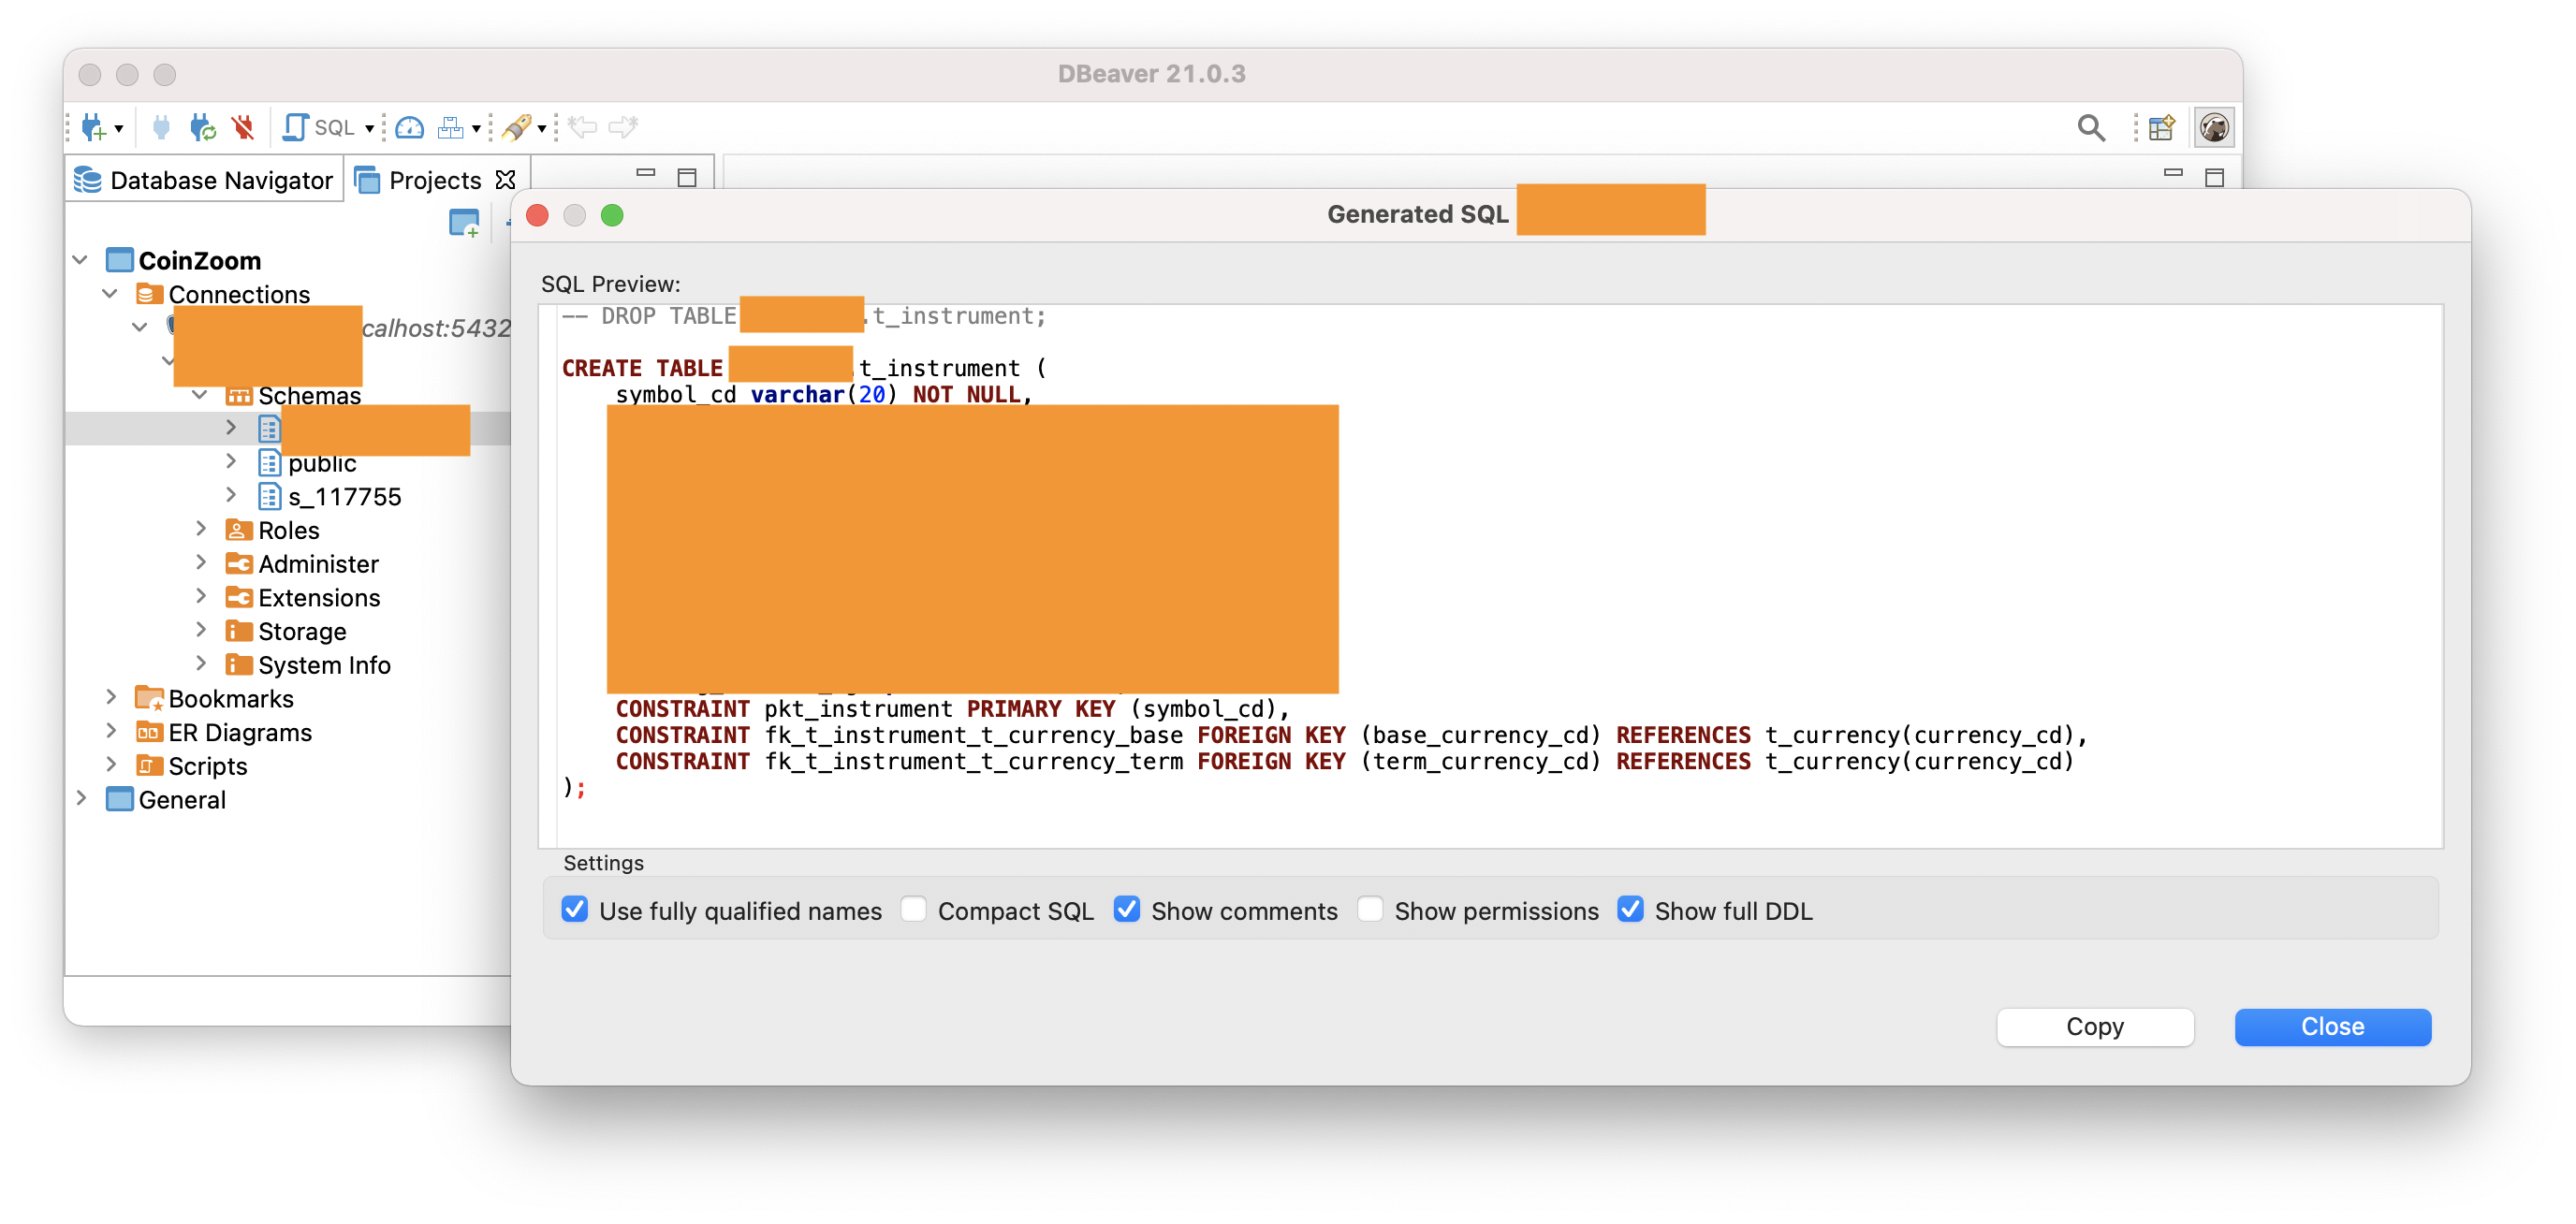Maximize the editor area on the right
2576x1224 pixels.
(x=2215, y=177)
